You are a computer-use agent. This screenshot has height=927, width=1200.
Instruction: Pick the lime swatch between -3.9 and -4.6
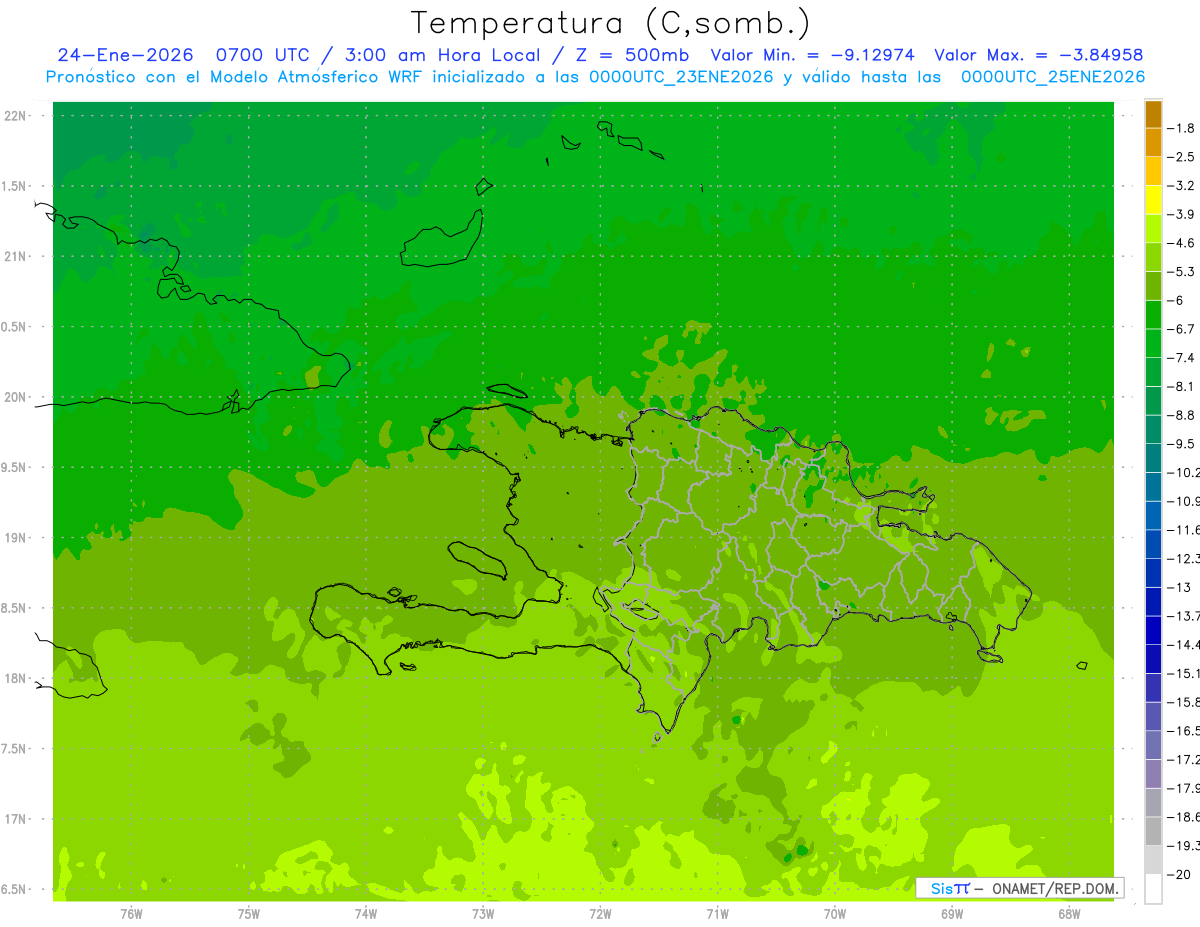(1153, 229)
